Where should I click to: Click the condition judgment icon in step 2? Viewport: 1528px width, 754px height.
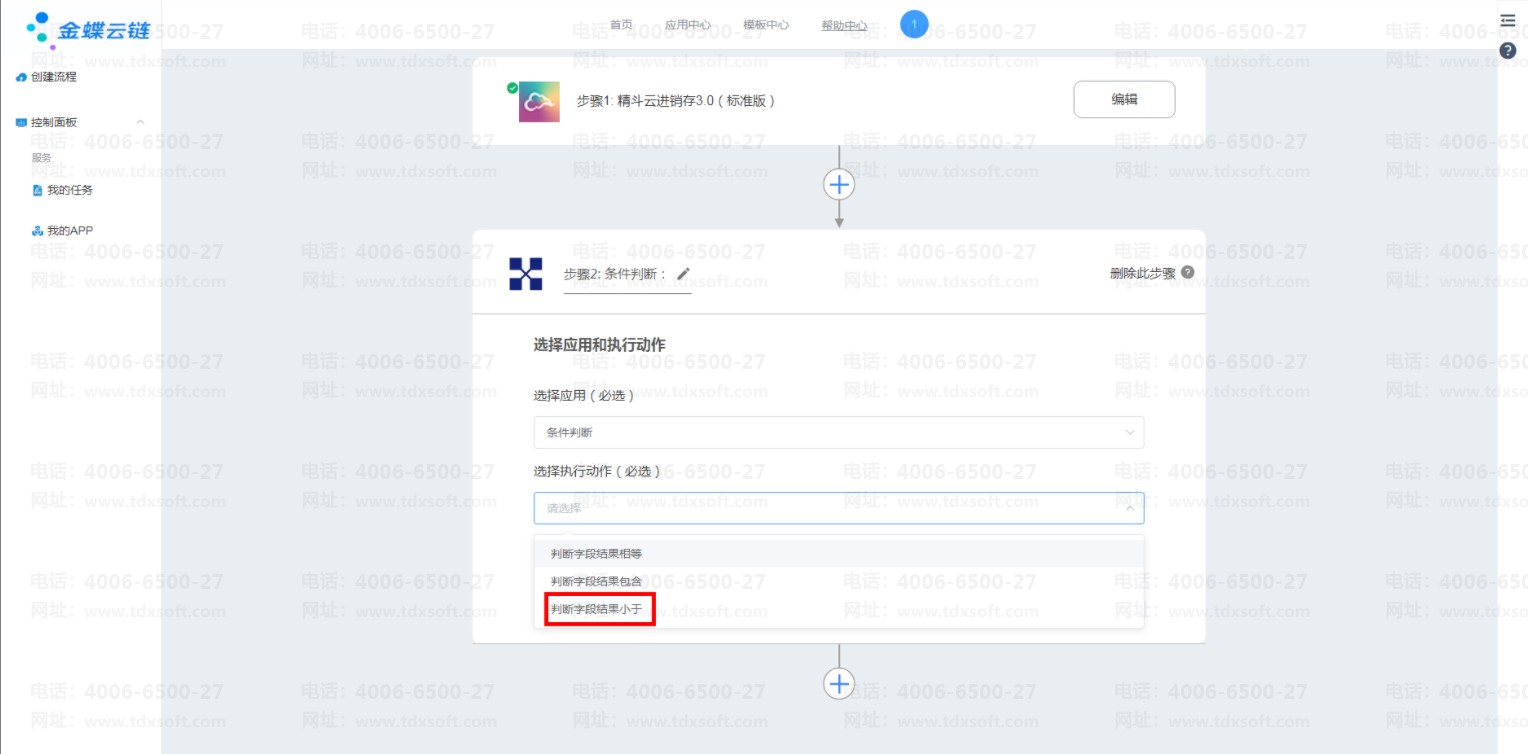point(526,273)
